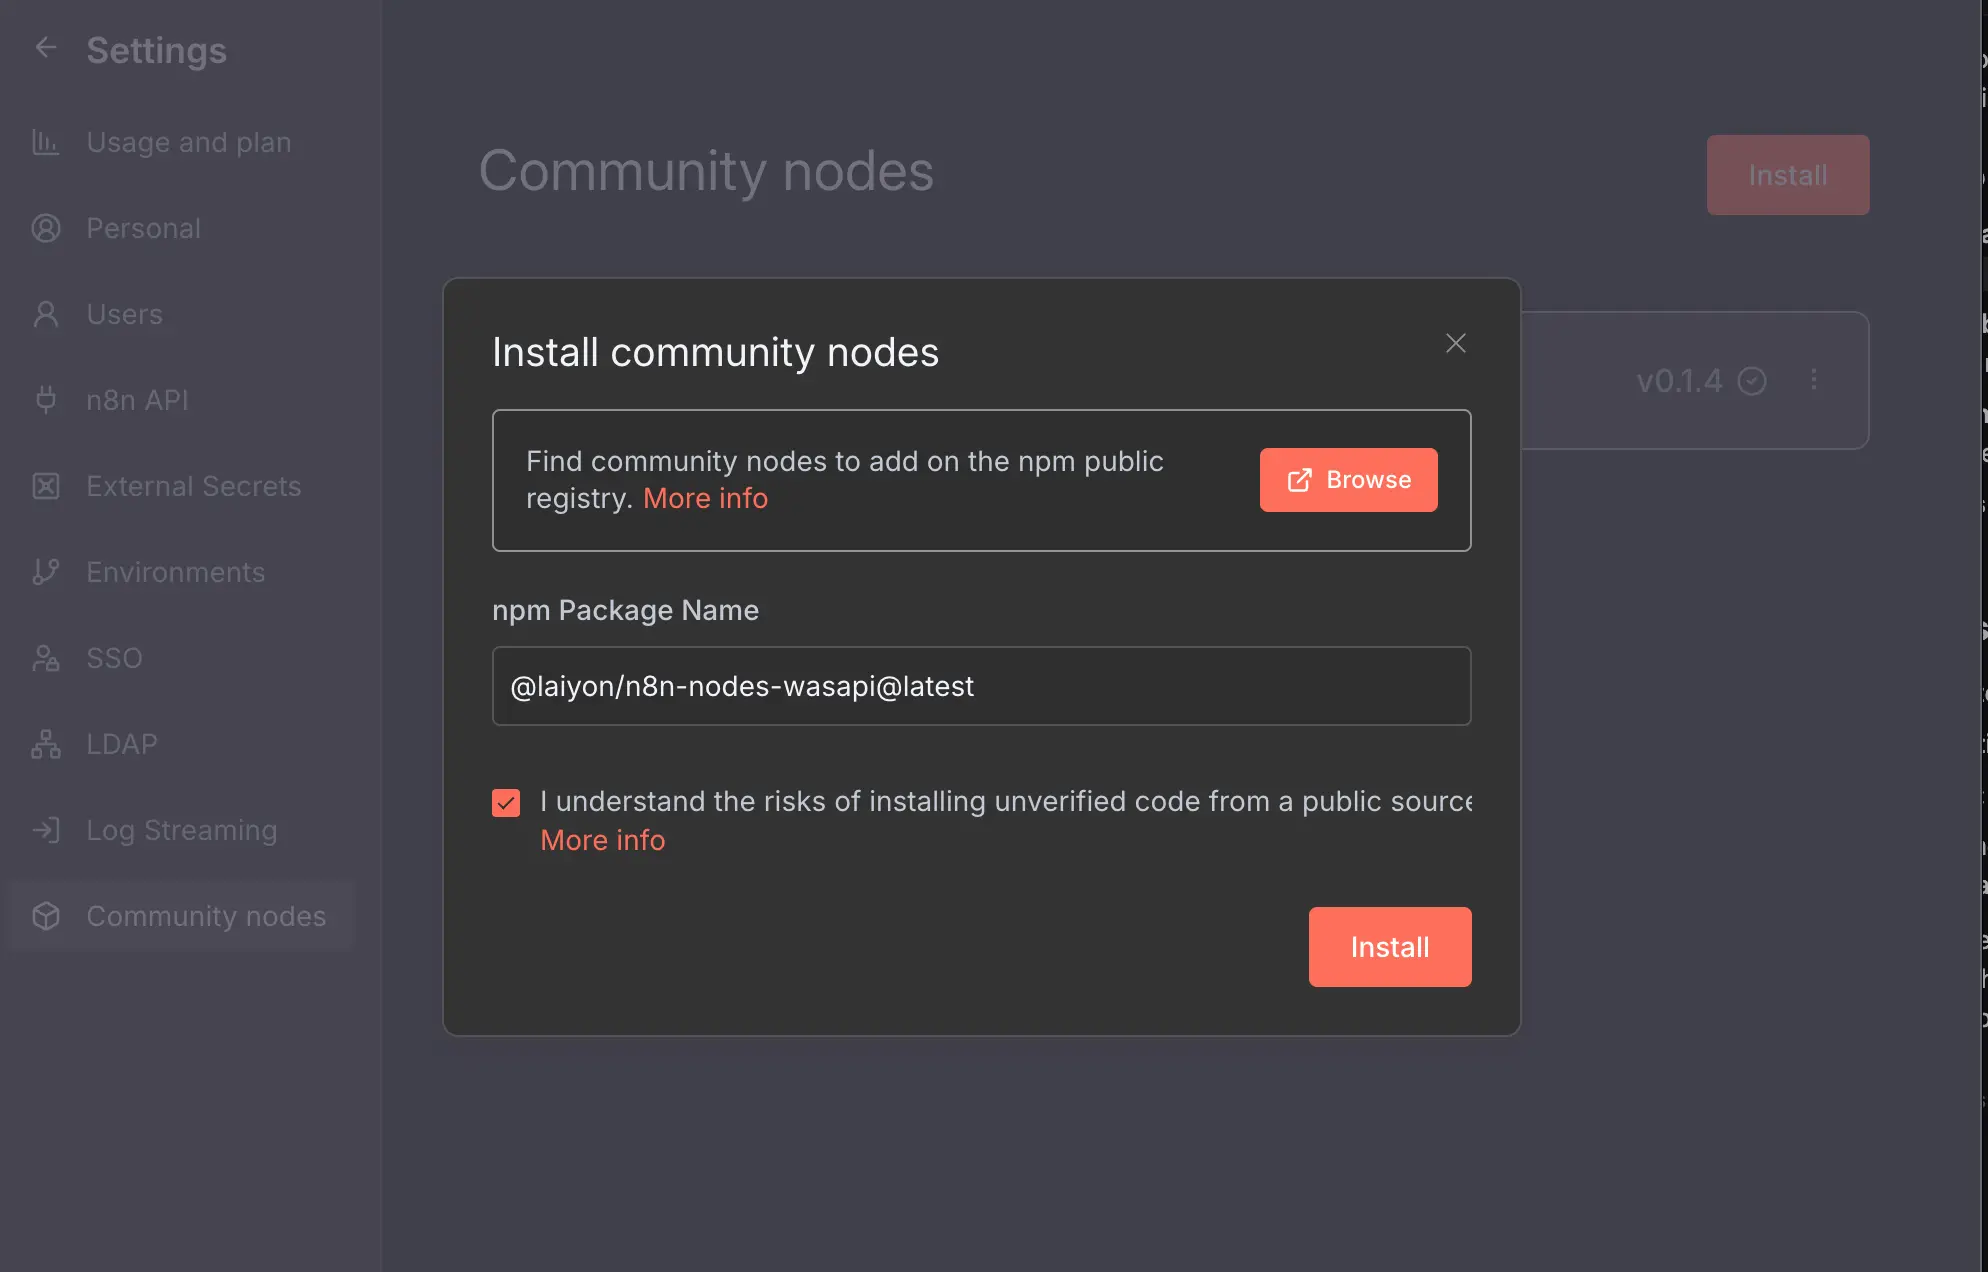This screenshot has width=1988, height=1272.
Task: Click the SSO user-lock icon
Action: 46,658
